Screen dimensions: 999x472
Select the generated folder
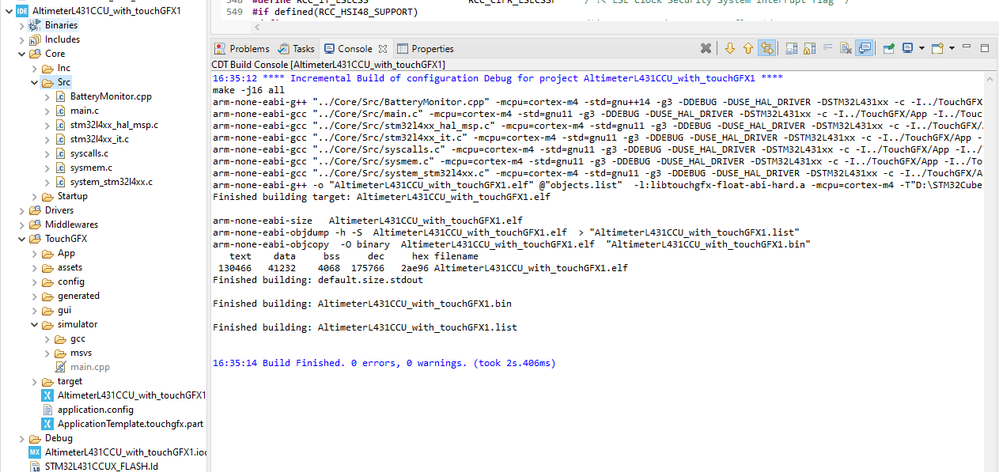(x=70, y=296)
